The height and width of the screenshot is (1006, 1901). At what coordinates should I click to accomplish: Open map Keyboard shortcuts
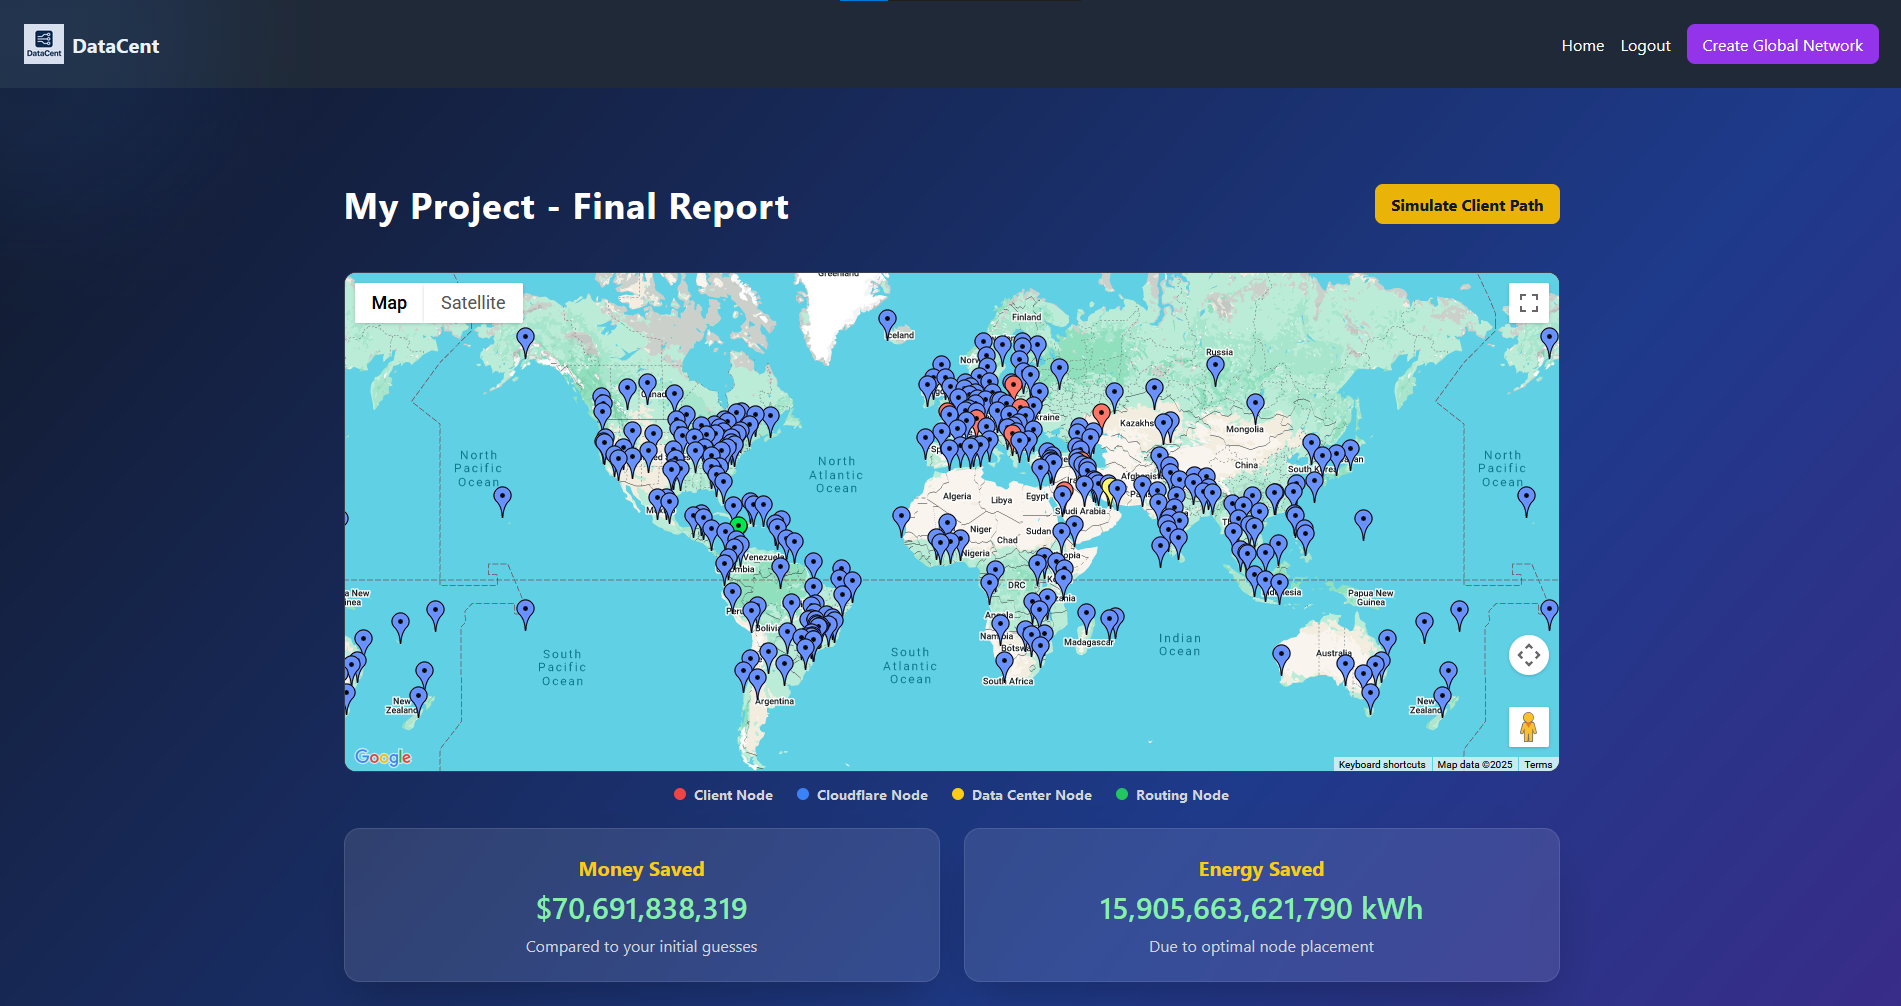[1382, 764]
